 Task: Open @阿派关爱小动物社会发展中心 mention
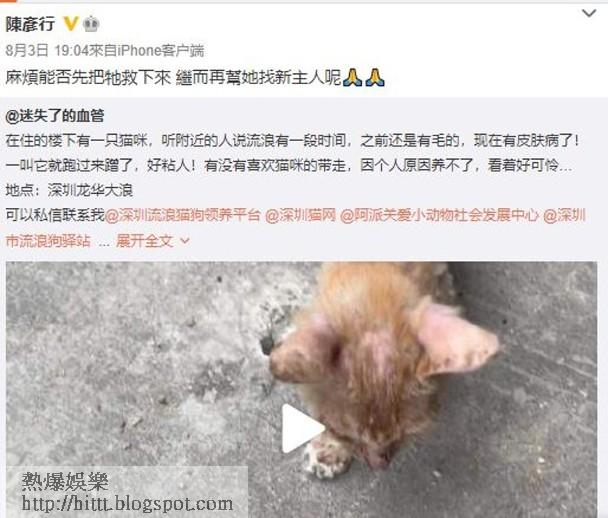click(439, 215)
